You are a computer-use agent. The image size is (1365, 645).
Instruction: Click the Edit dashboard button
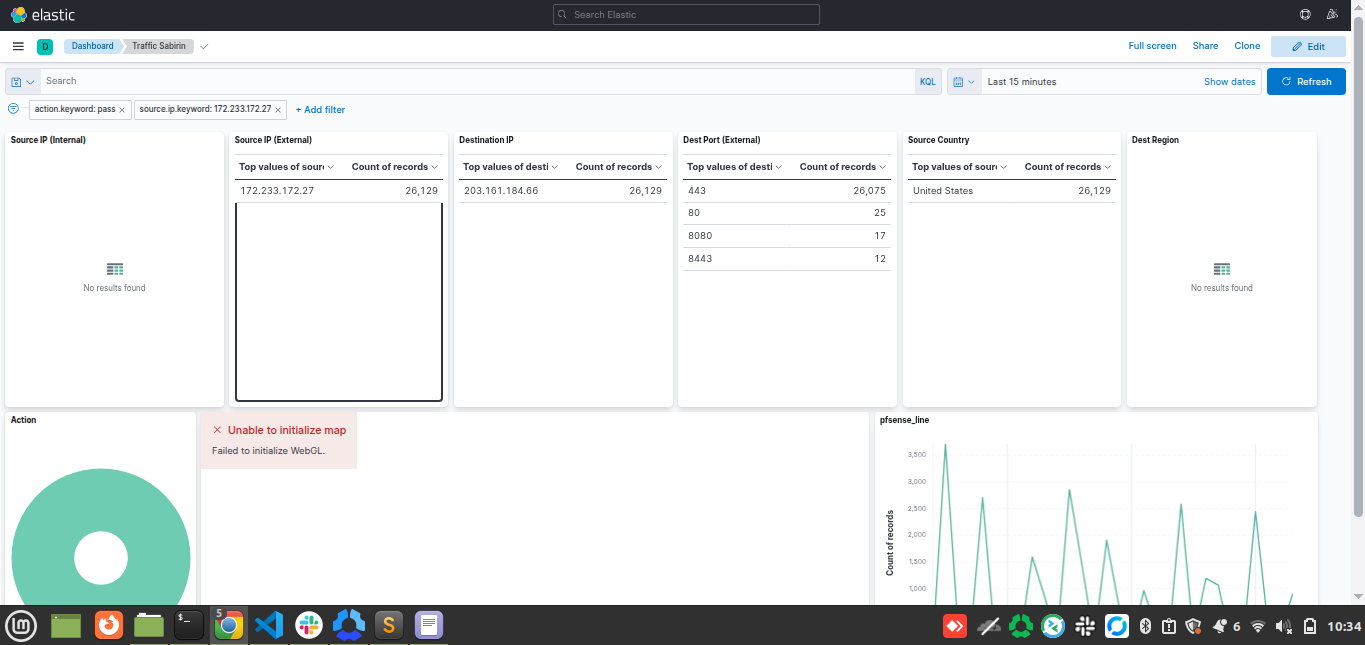pos(1308,46)
